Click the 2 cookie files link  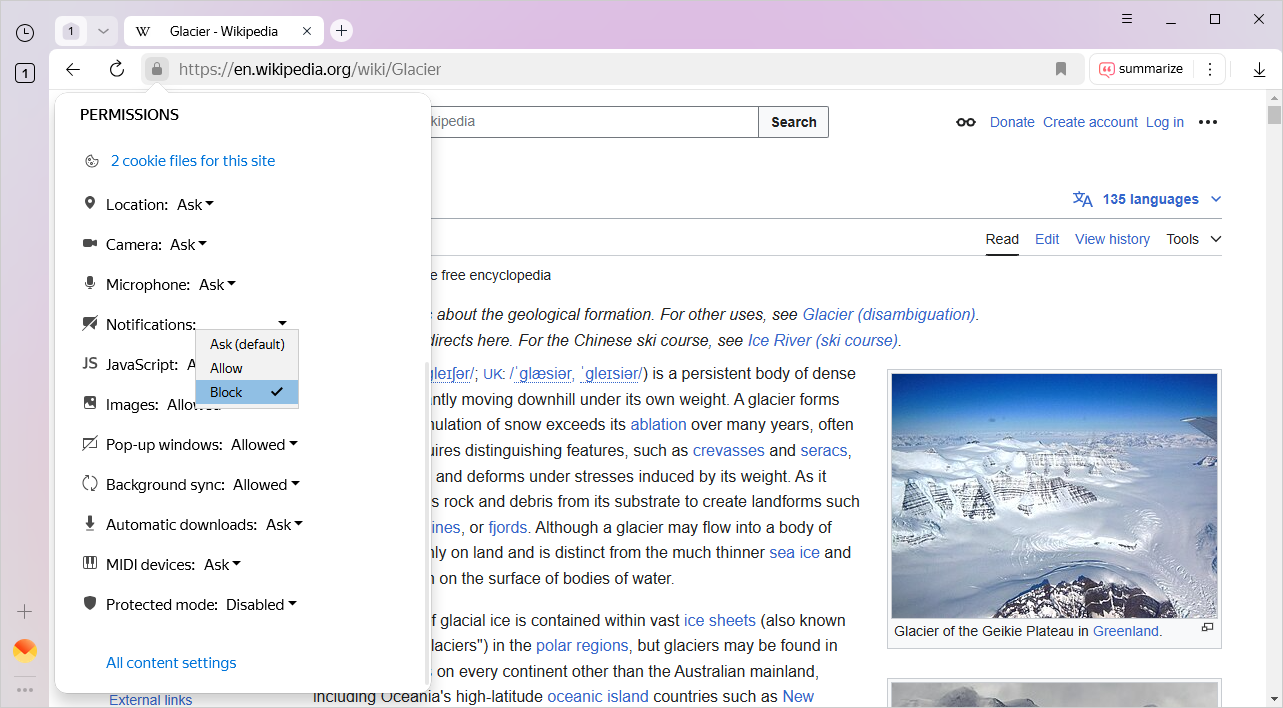pyautogui.click(x=192, y=161)
